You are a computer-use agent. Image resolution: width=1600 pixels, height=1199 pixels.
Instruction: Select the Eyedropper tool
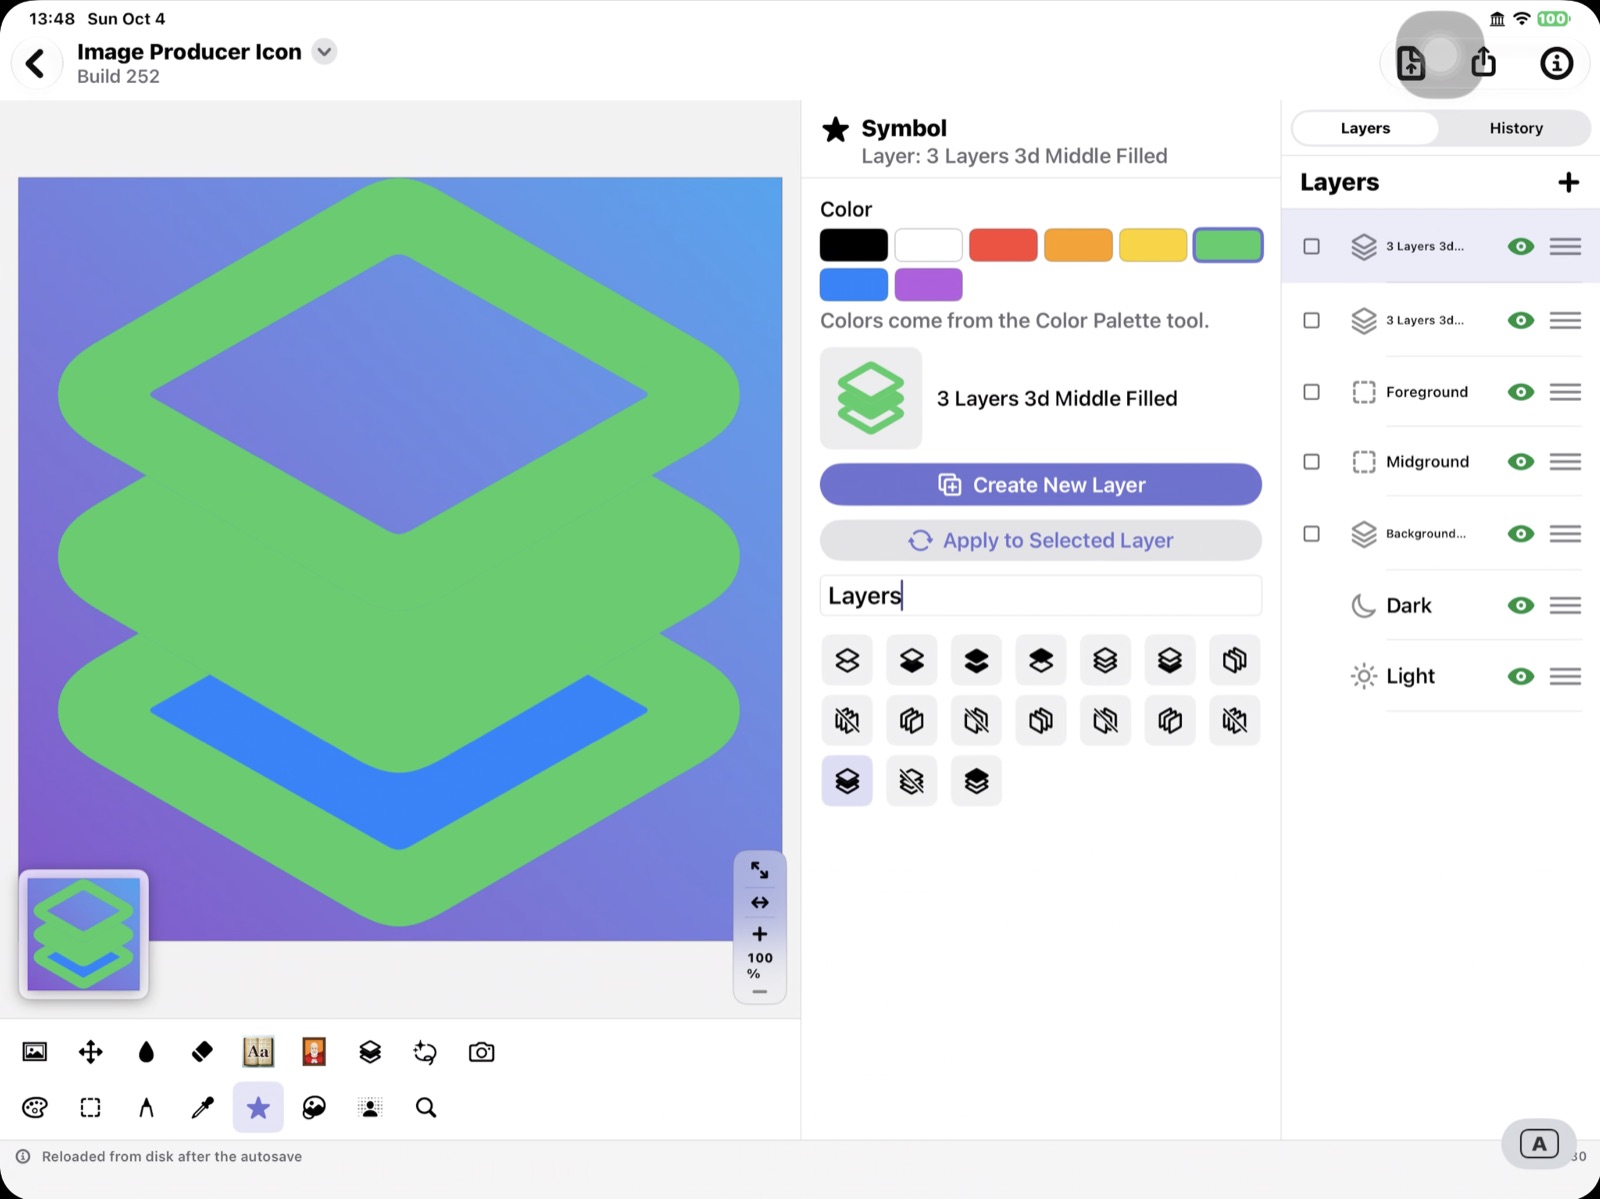pyautogui.click(x=202, y=1107)
